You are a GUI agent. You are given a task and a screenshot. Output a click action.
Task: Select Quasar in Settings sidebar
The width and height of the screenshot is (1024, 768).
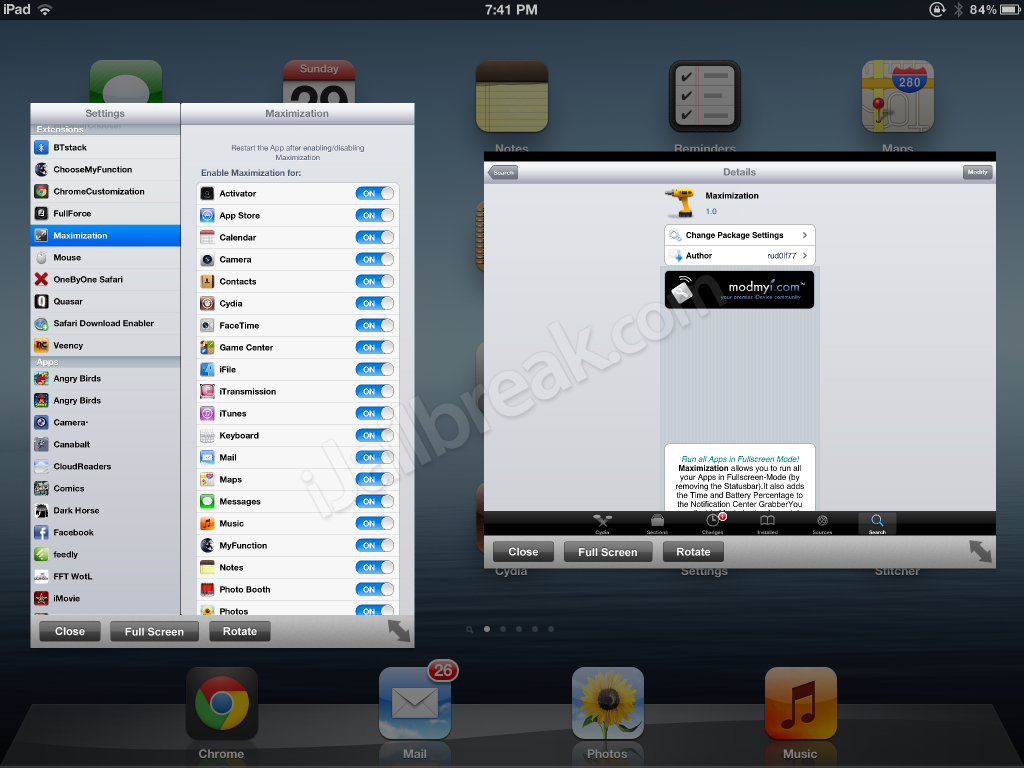[x=105, y=302]
